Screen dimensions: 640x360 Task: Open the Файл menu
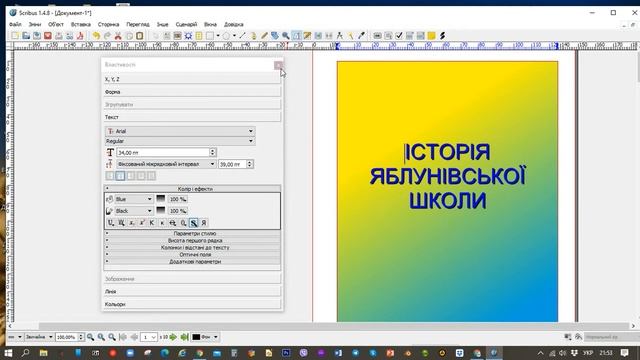[15, 24]
